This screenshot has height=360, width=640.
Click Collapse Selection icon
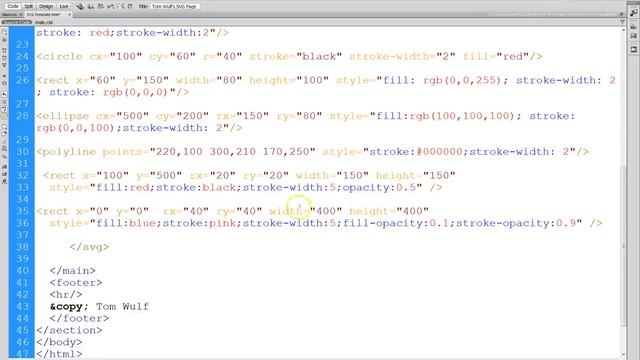point(4,58)
